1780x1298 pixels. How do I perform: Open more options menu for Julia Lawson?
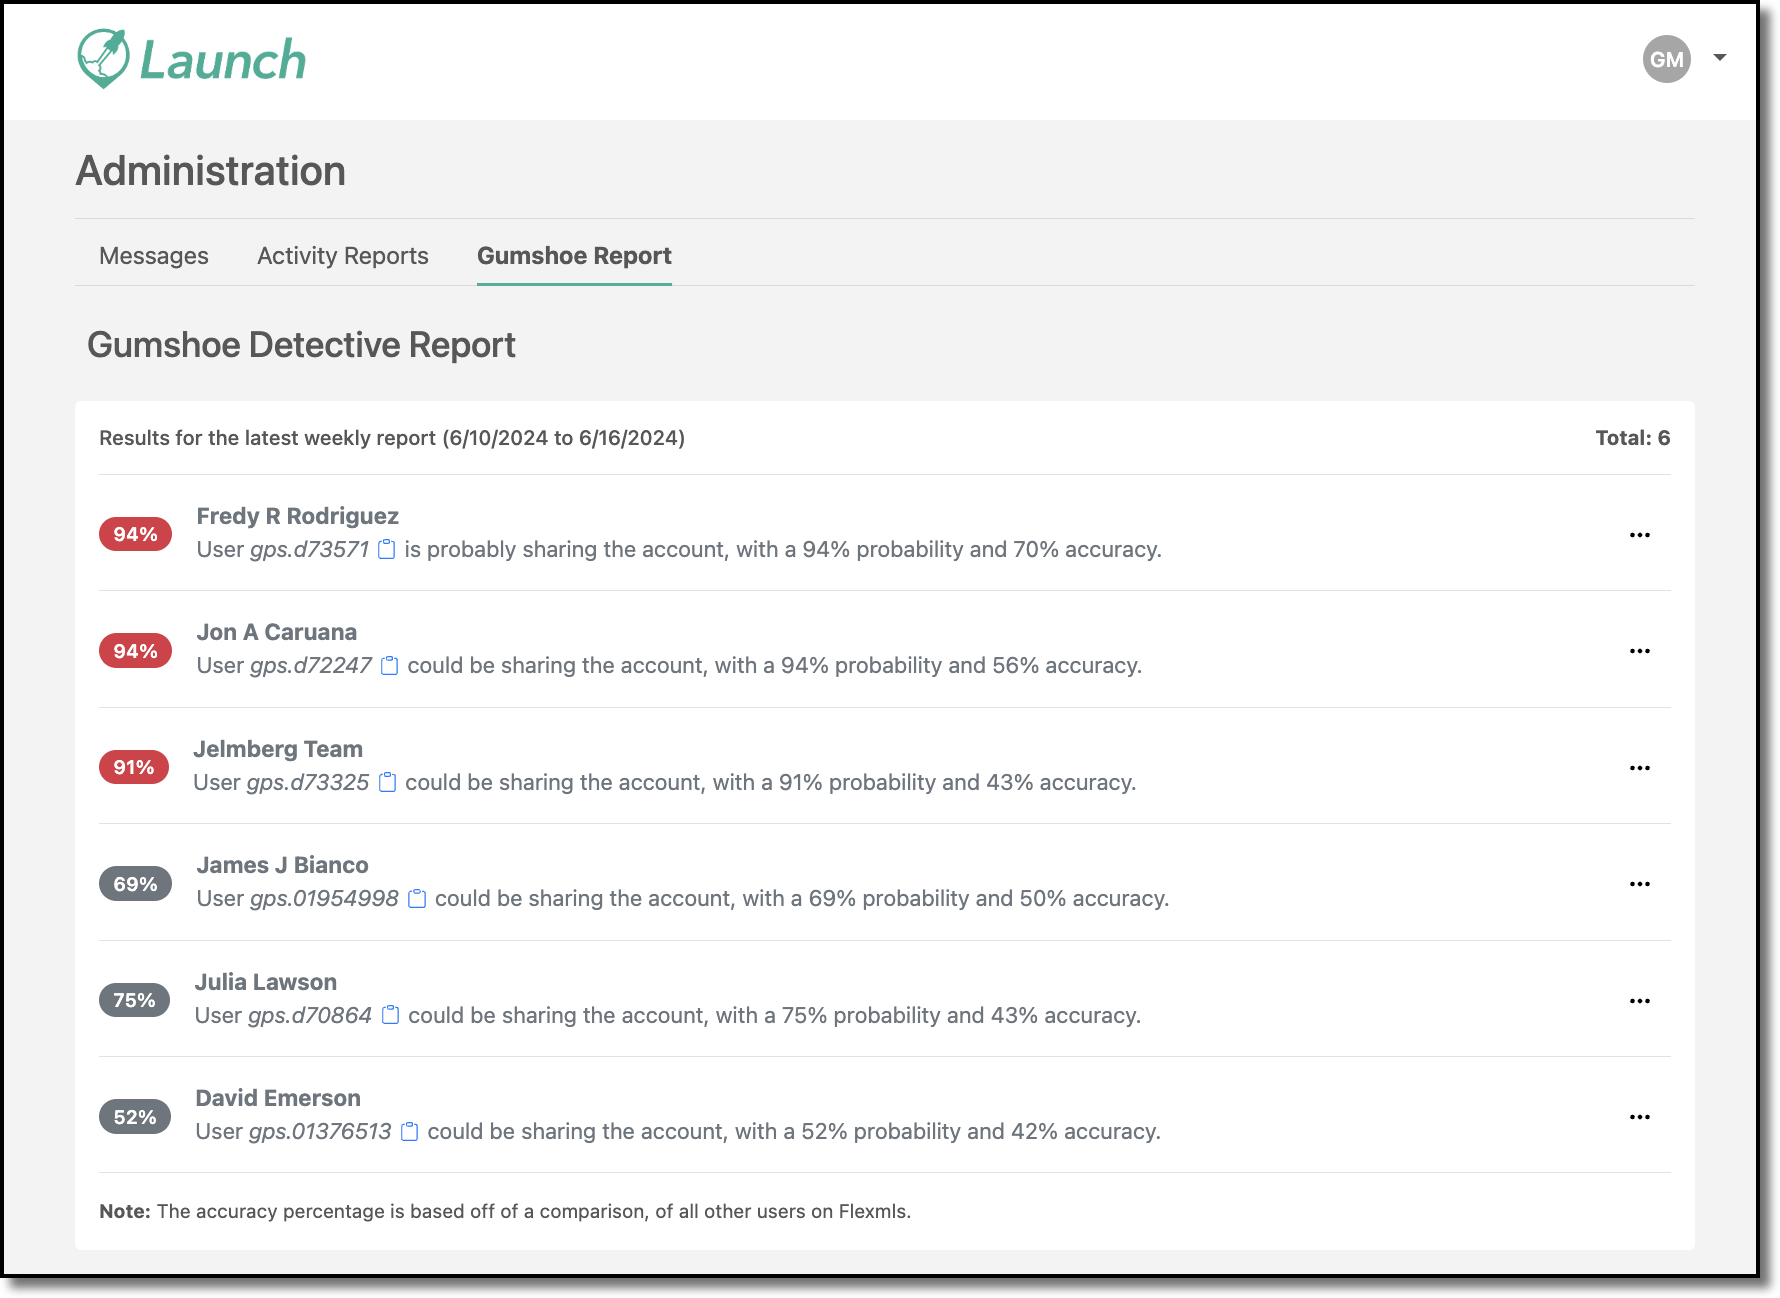(x=1640, y=1001)
